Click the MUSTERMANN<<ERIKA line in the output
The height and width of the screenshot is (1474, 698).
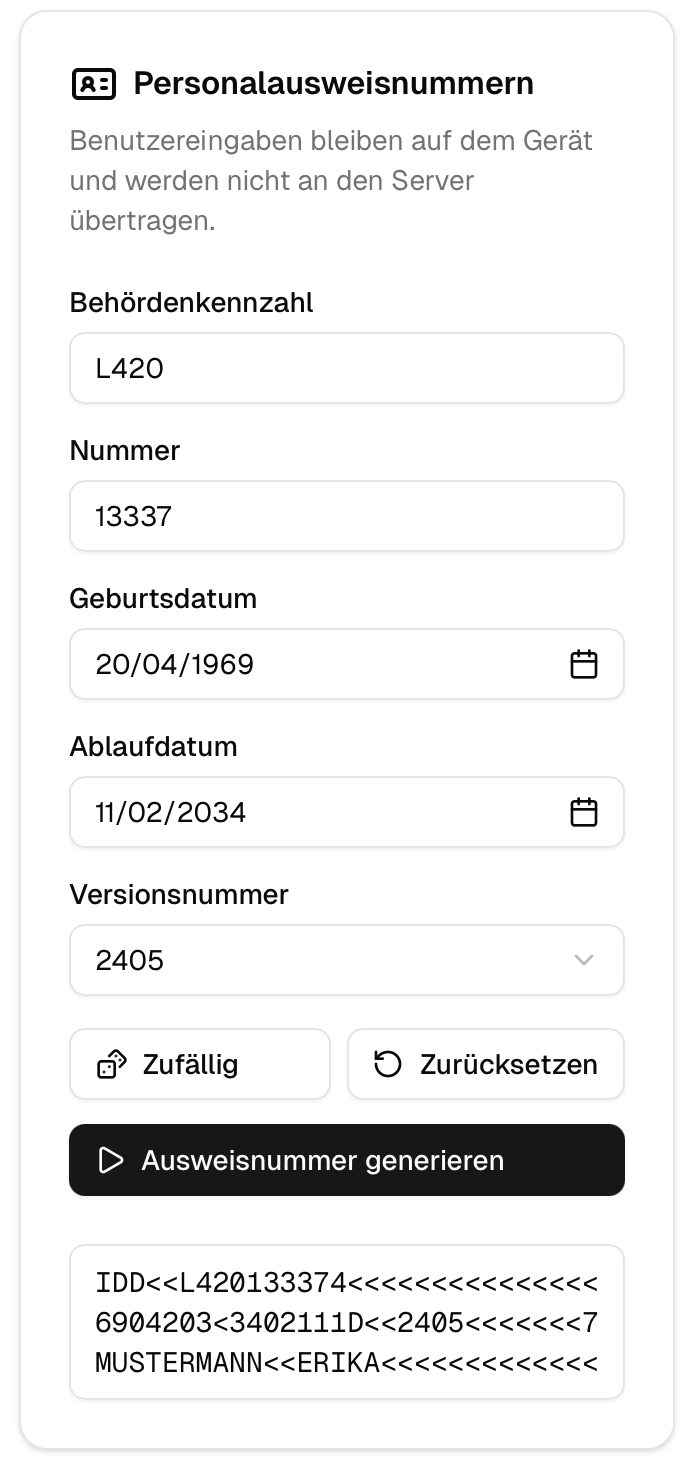coord(346,1362)
